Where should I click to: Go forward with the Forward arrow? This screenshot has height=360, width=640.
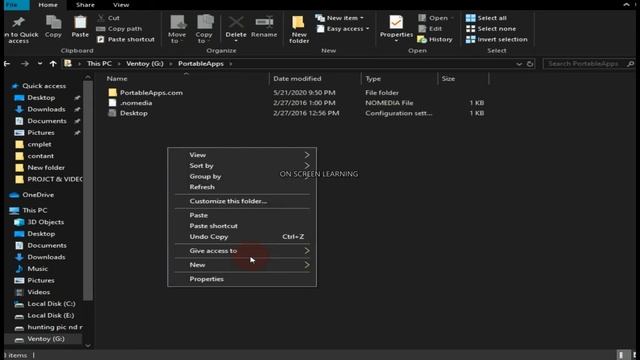point(25,64)
